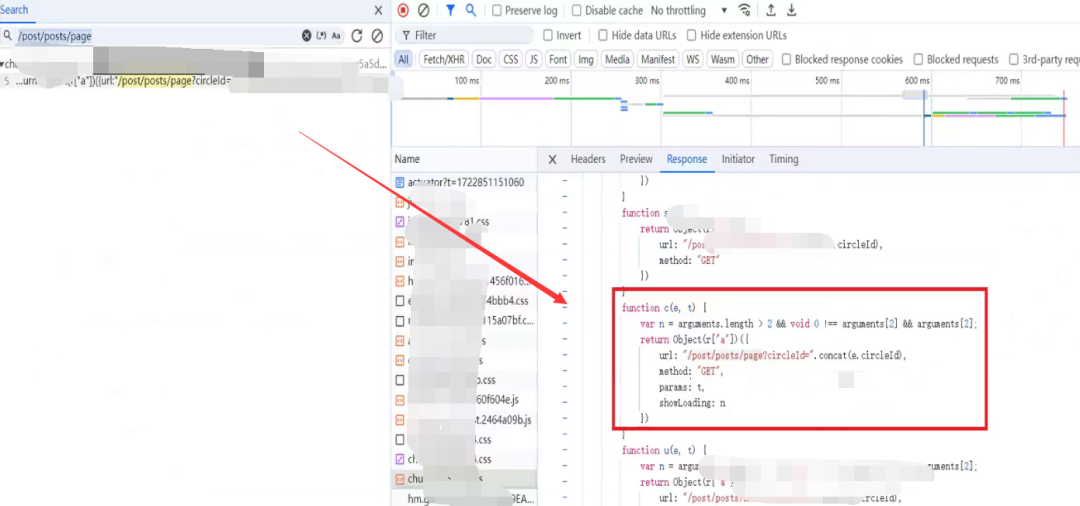Check 3rd-party requests option
The image size is (1080, 506).
[x=1014, y=60]
